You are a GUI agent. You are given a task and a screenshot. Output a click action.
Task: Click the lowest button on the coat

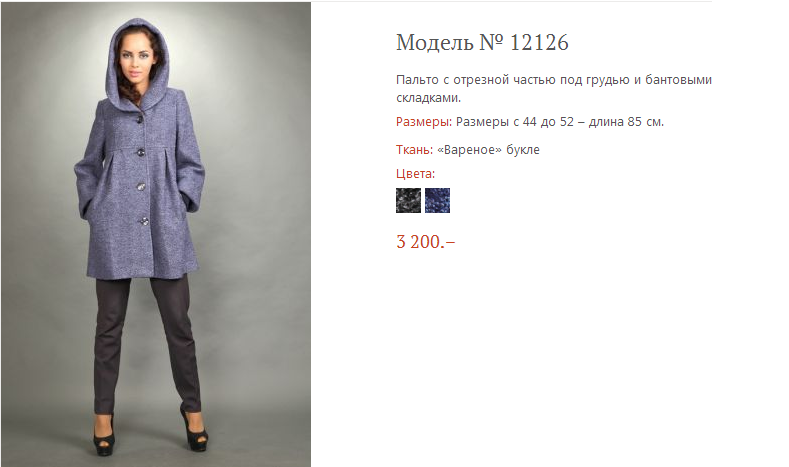tap(143, 221)
